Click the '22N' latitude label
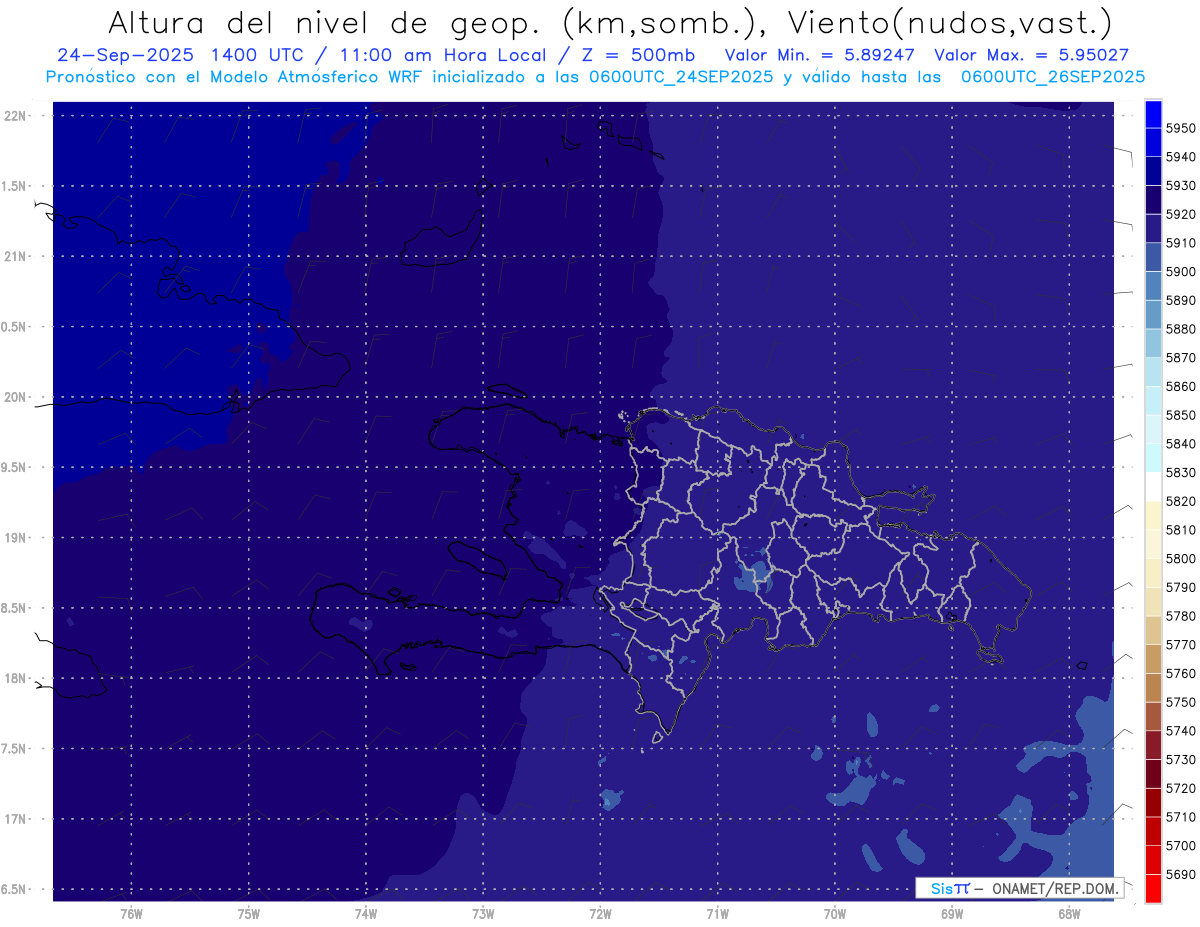This screenshot has height=927, width=1200. pos(14,116)
